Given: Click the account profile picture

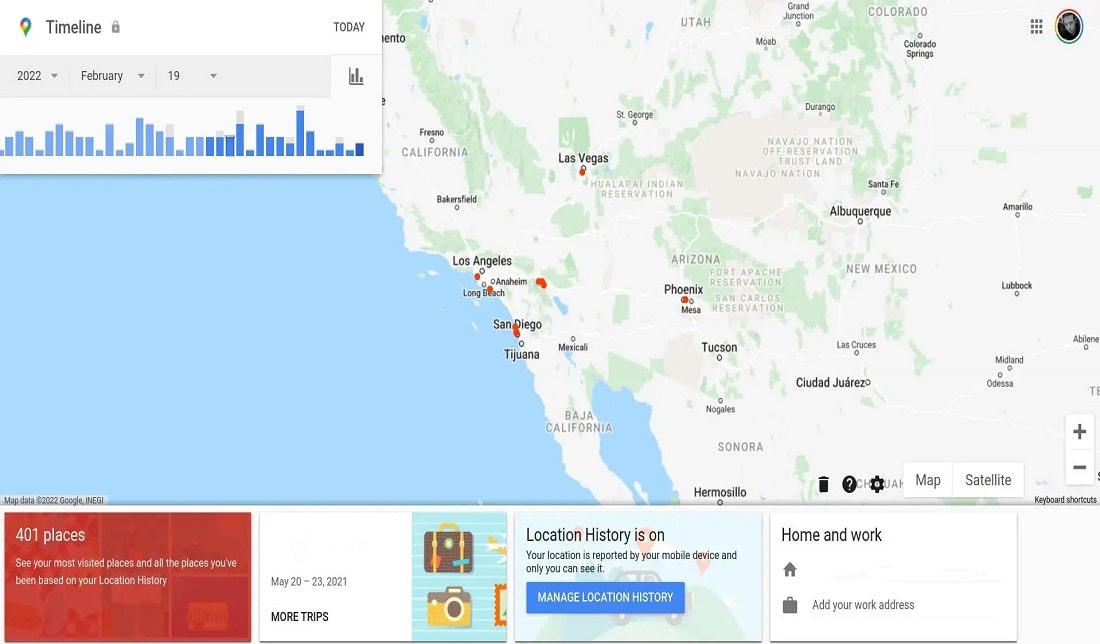Looking at the screenshot, I should [x=1069, y=26].
